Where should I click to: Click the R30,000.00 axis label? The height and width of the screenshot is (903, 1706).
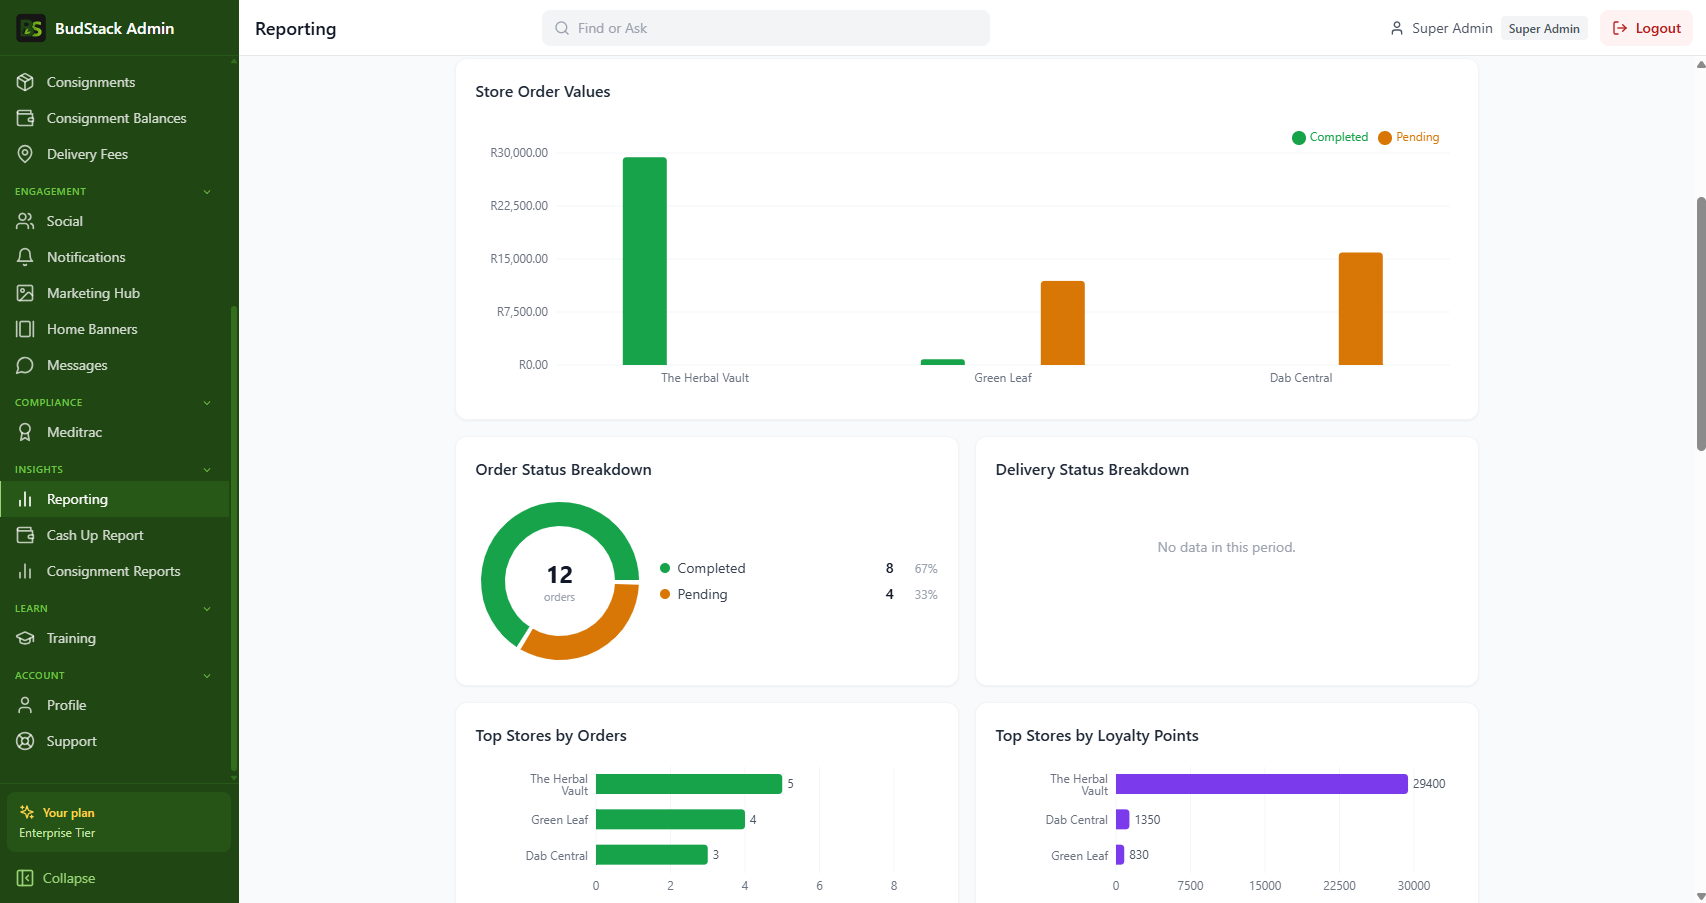pyautogui.click(x=519, y=153)
